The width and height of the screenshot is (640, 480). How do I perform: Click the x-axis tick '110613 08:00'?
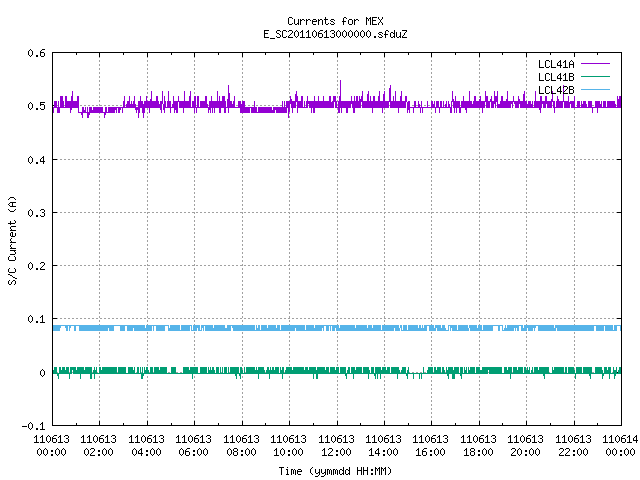tap(242, 446)
